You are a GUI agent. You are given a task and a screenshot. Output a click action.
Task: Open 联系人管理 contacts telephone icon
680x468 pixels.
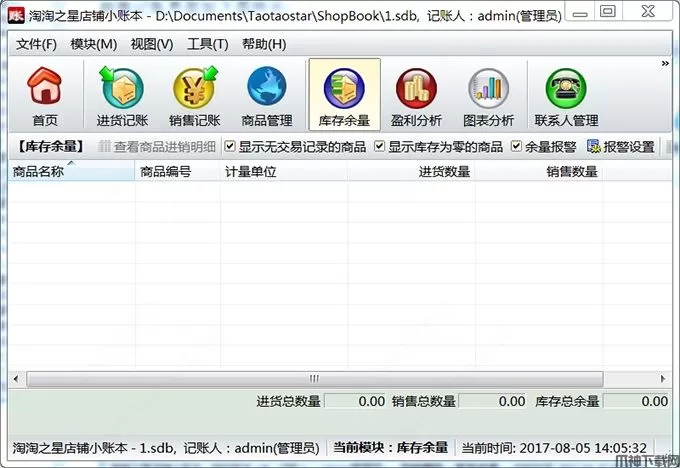click(x=566, y=96)
